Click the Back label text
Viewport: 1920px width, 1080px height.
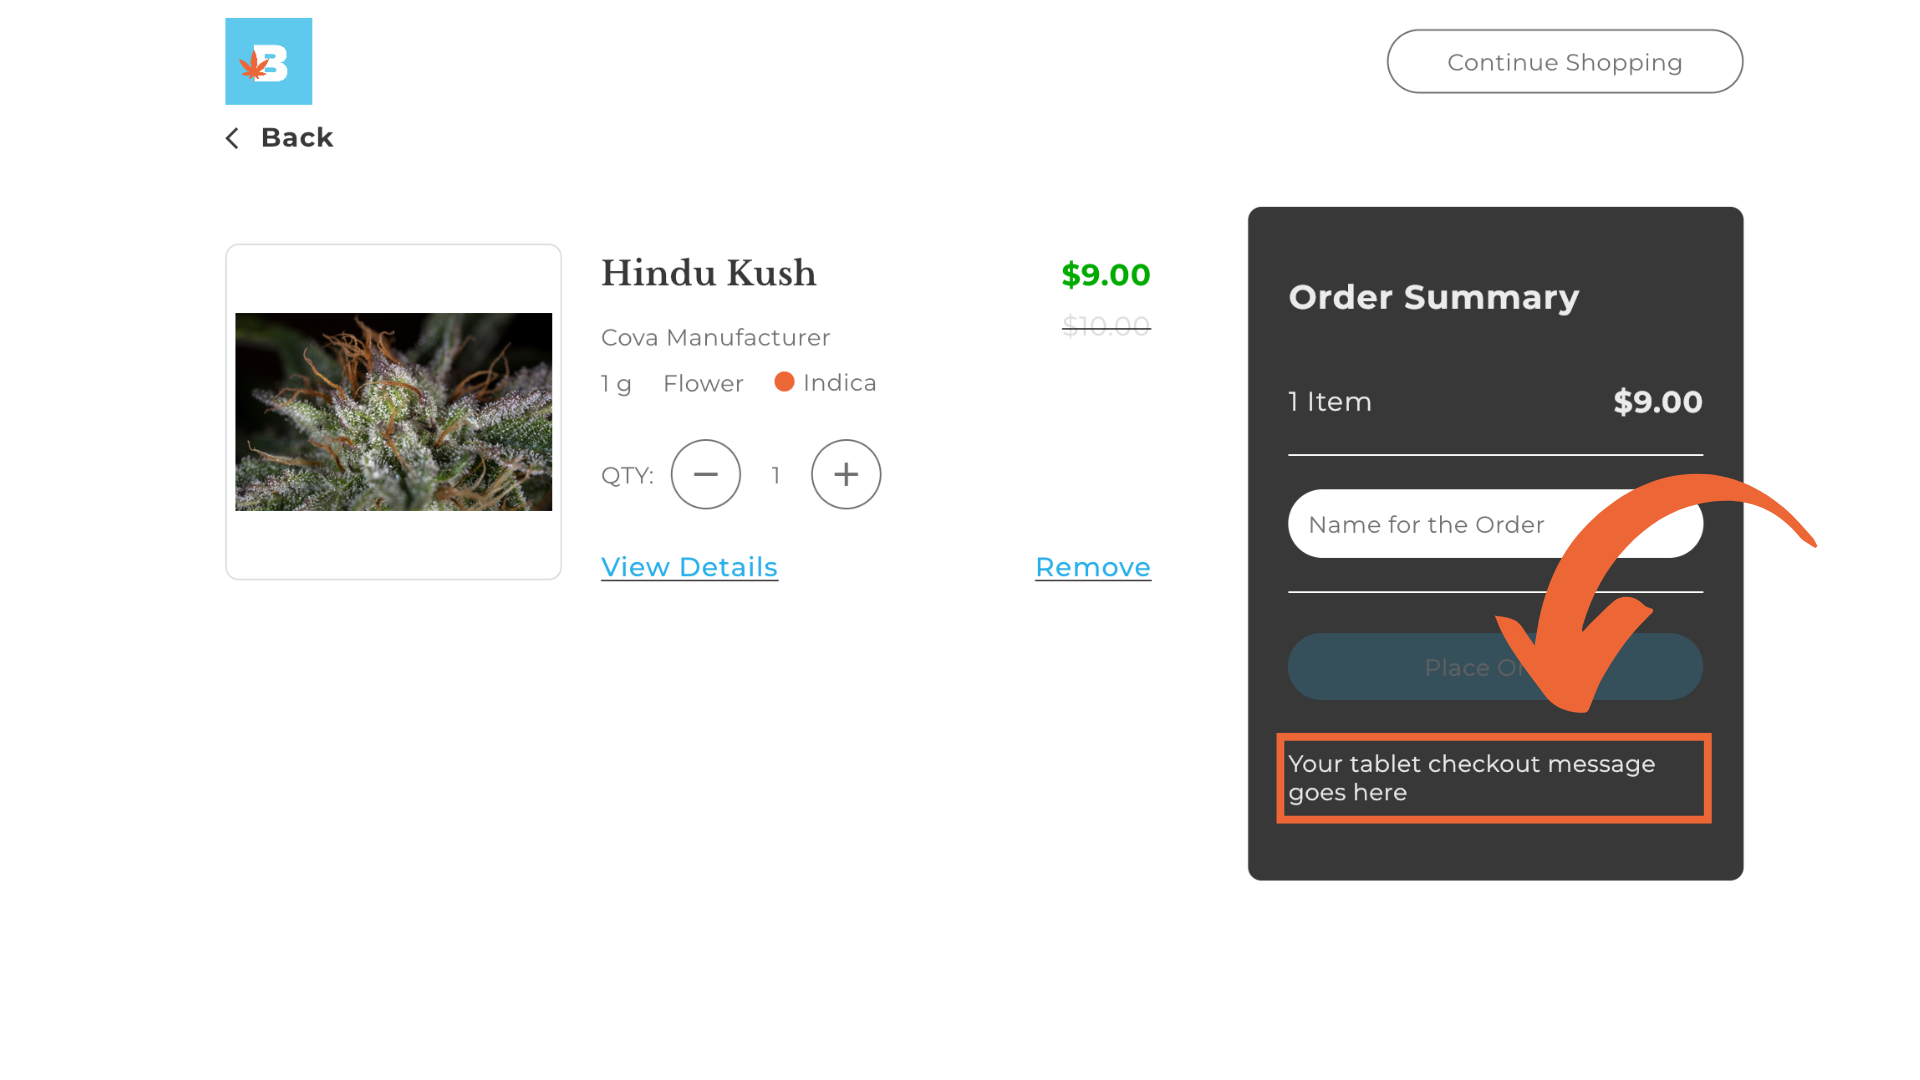(x=297, y=138)
